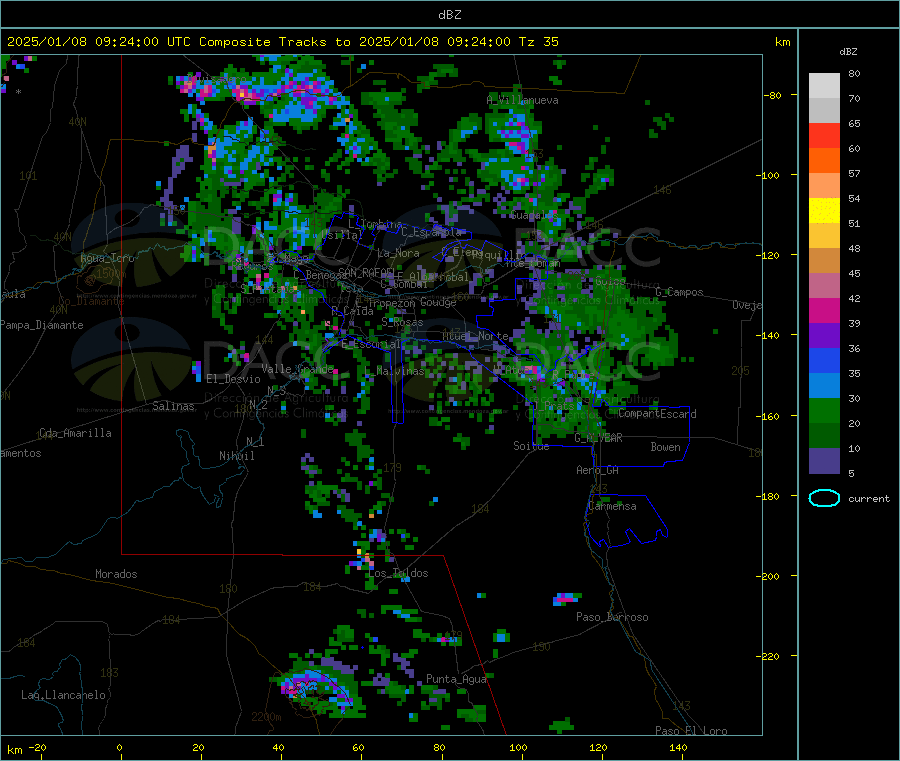
Task: Click the Carmensa map label
Action: 612,507
